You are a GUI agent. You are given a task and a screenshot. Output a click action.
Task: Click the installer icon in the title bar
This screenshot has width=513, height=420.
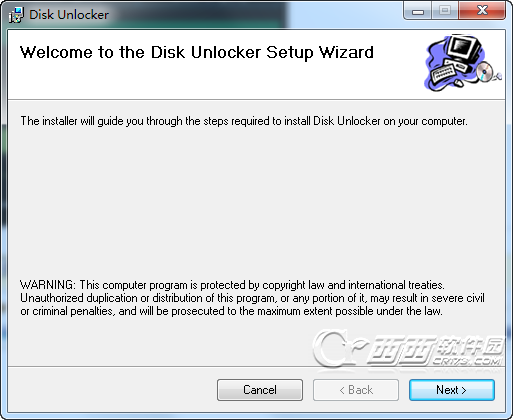click(x=16, y=15)
